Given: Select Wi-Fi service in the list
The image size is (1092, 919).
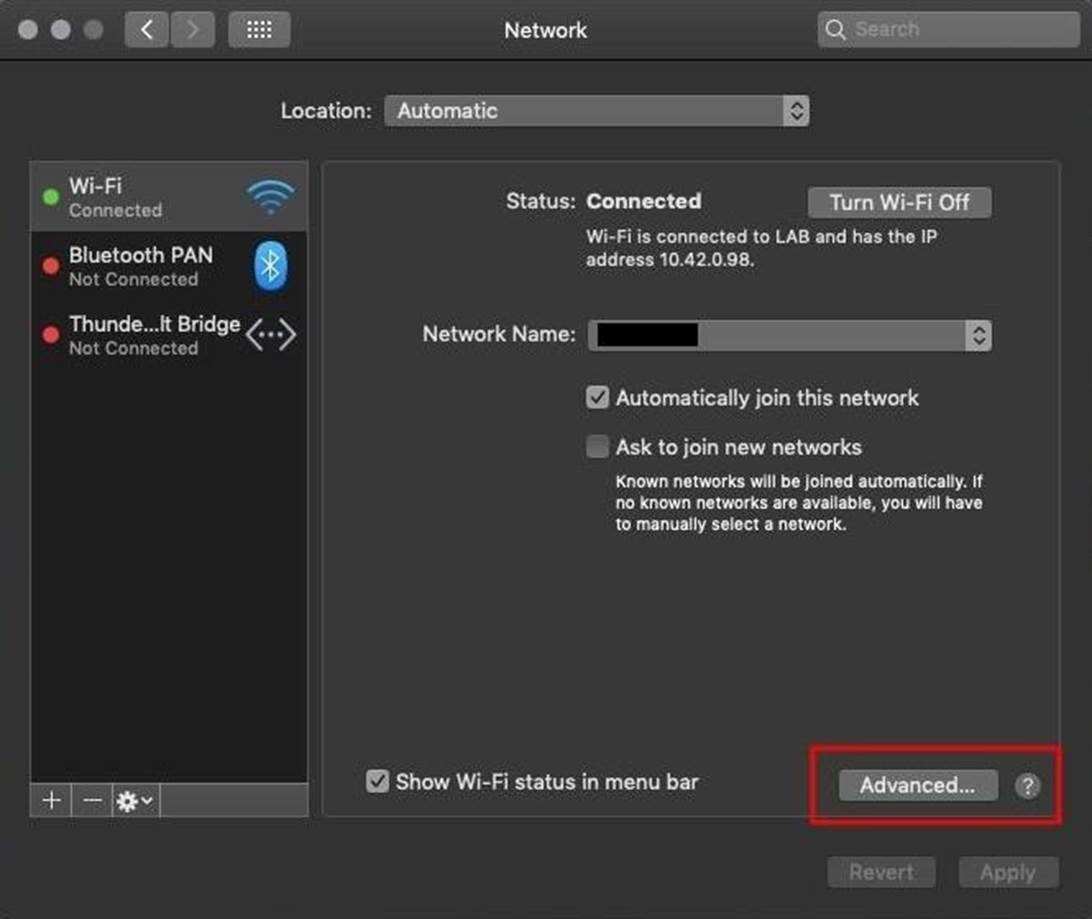Looking at the screenshot, I should pos(140,197).
